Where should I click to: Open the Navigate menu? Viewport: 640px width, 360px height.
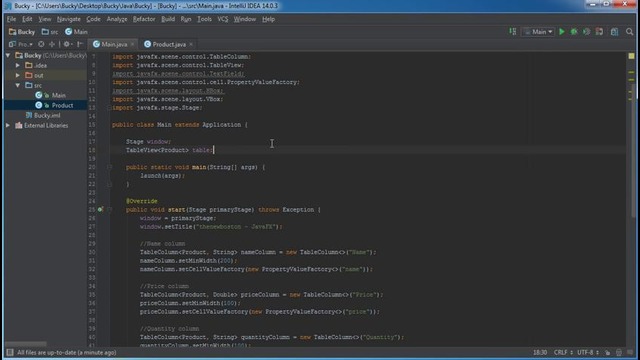[x=69, y=19]
